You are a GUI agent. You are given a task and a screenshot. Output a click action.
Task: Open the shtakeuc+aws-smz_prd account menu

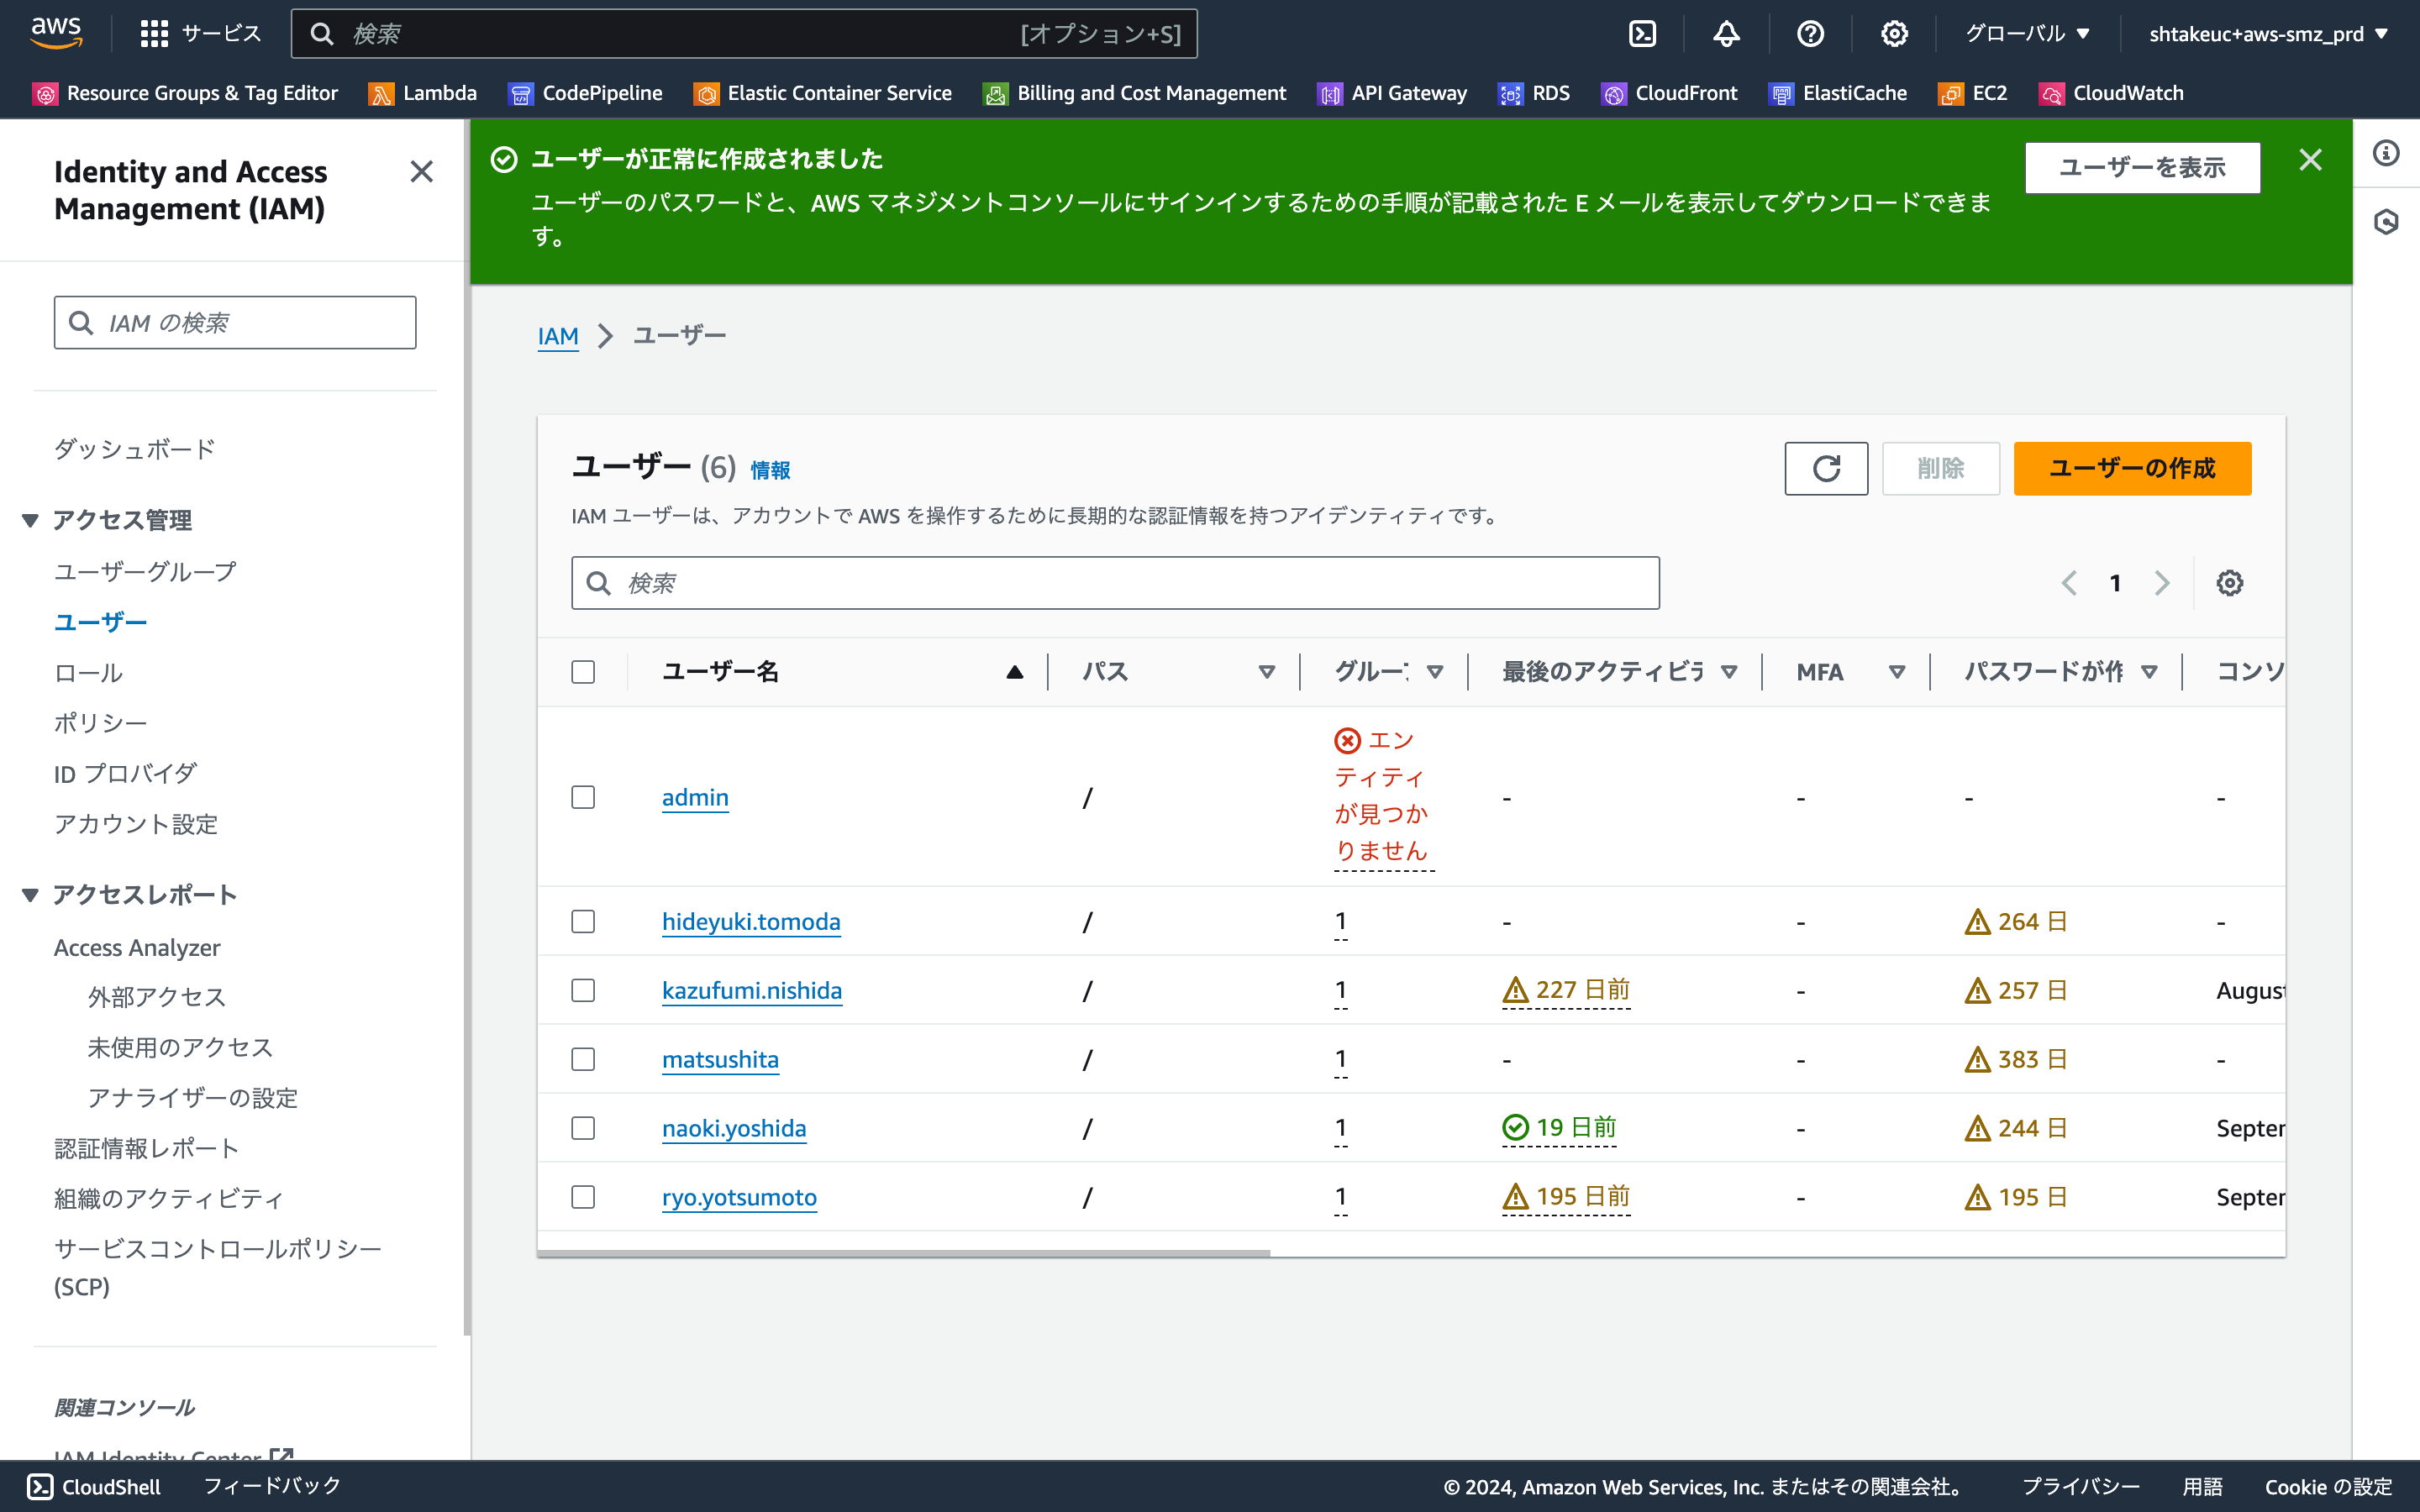coord(2268,34)
